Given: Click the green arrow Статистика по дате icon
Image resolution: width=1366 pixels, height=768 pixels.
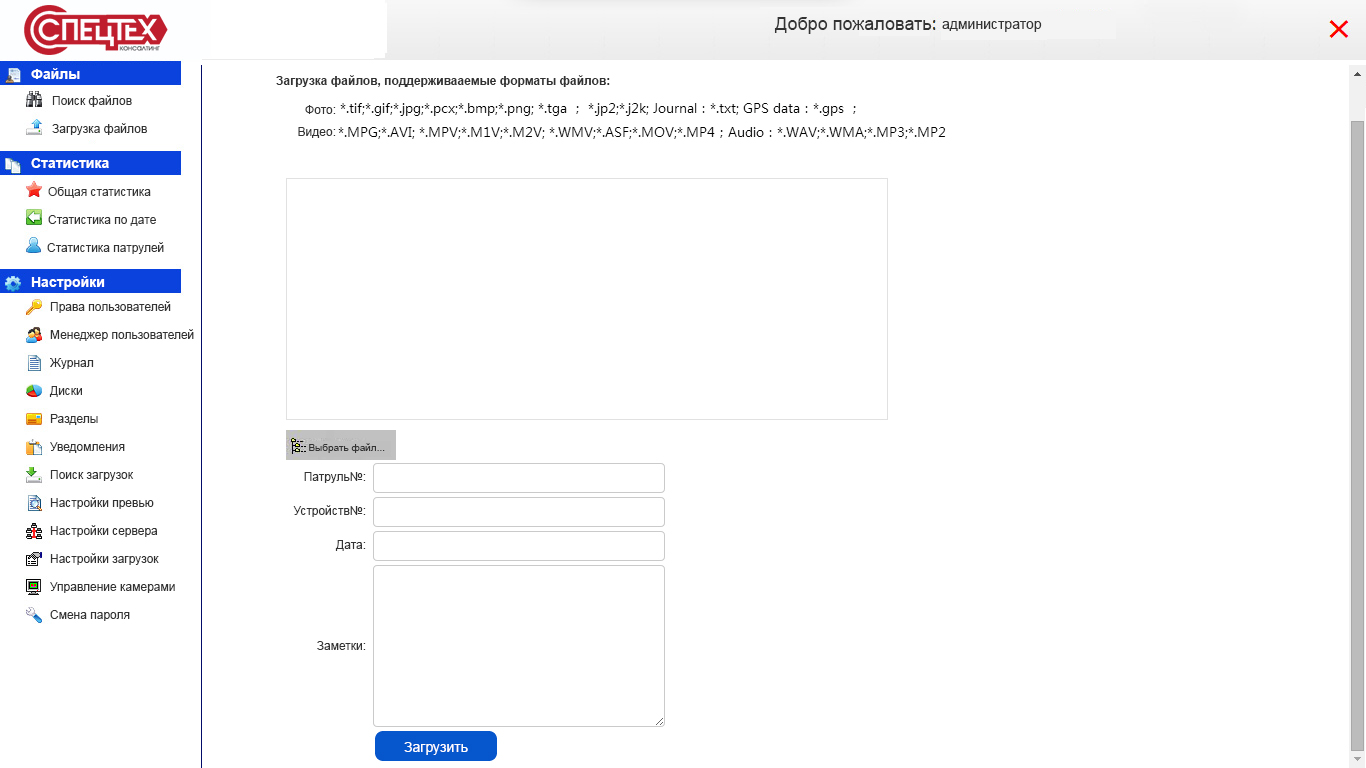Looking at the screenshot, I should [34, 218].
